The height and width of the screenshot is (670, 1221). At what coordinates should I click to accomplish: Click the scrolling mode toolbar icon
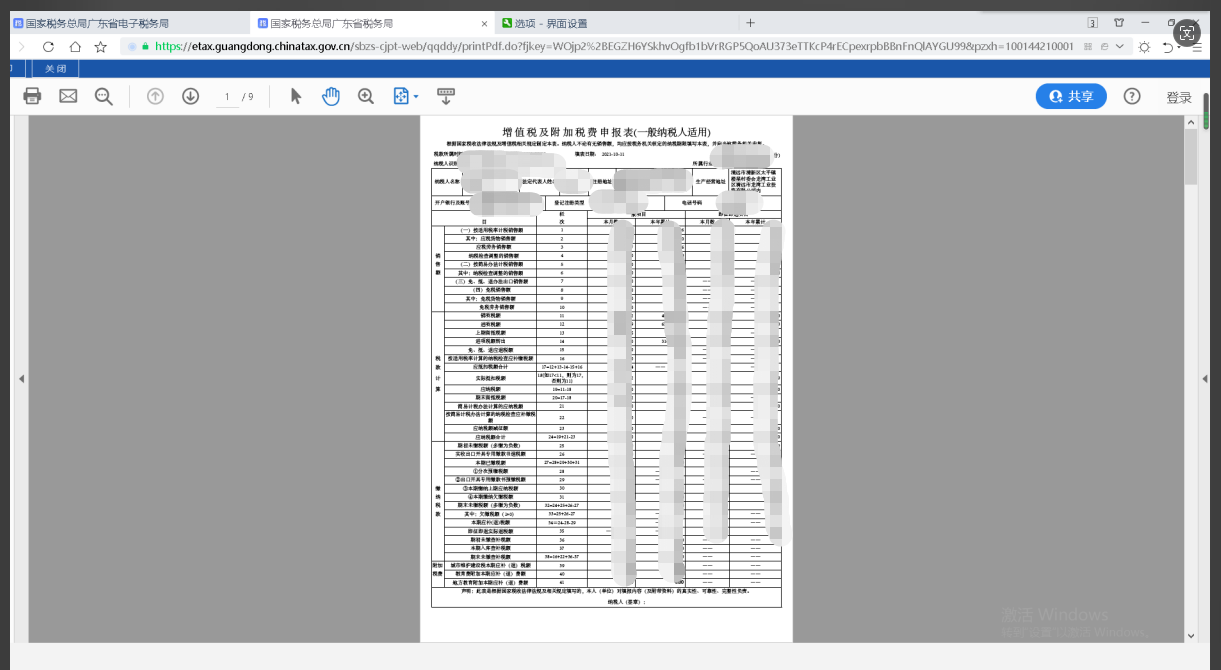pos(446,96)
